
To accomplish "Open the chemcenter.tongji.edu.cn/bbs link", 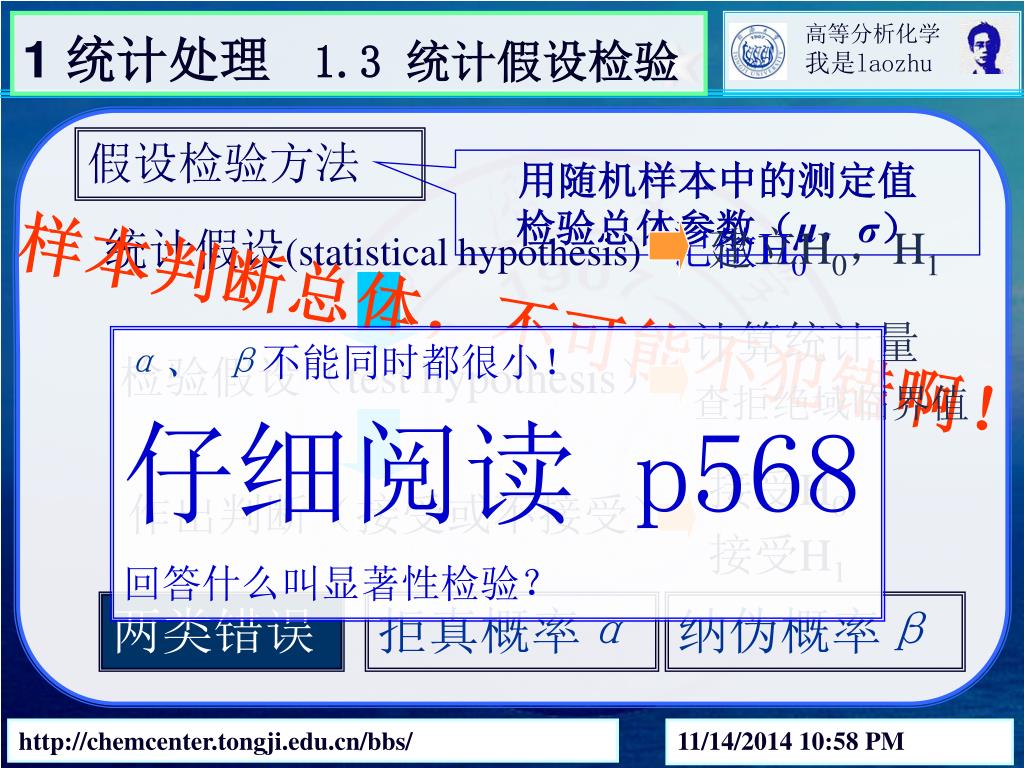I will click(216, 742).
